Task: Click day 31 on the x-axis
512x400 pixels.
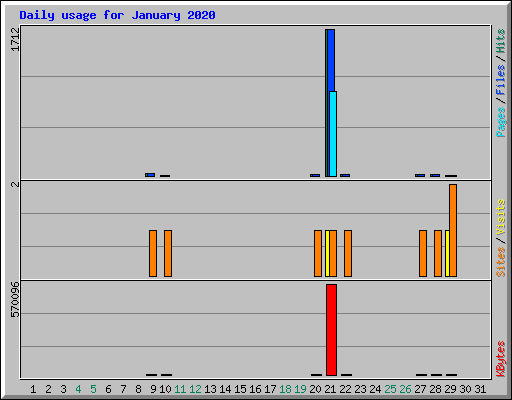Action: tap(480, 389)
